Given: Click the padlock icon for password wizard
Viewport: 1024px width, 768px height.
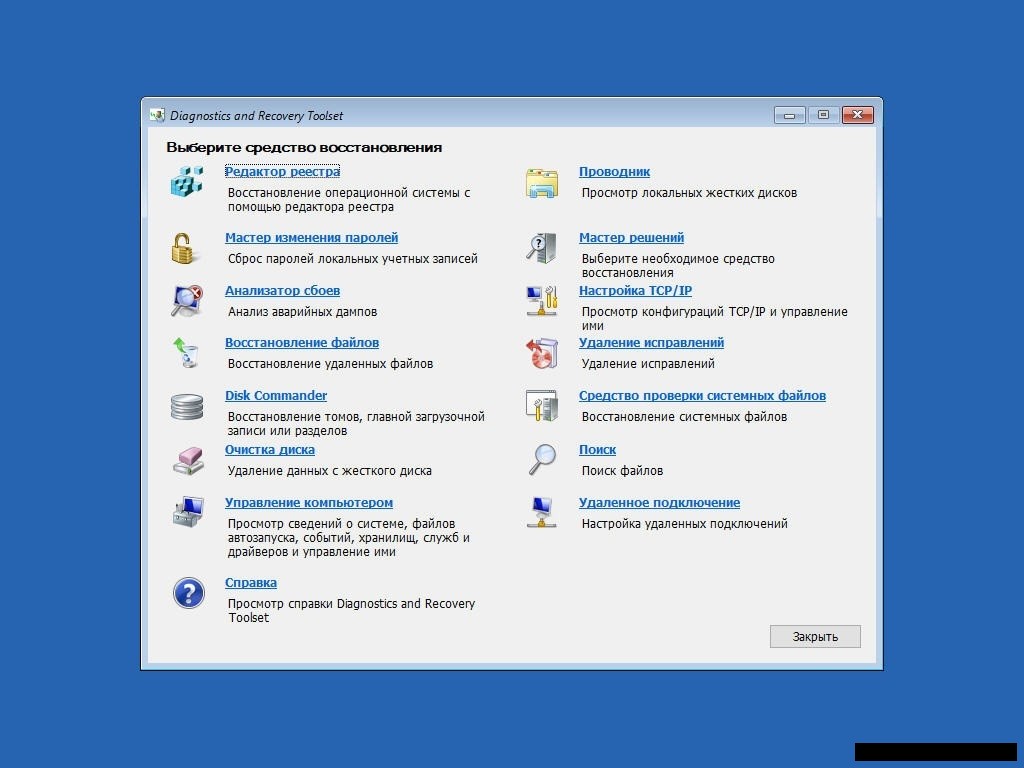Looking at the screenshot, I should (x=183, y=249).
